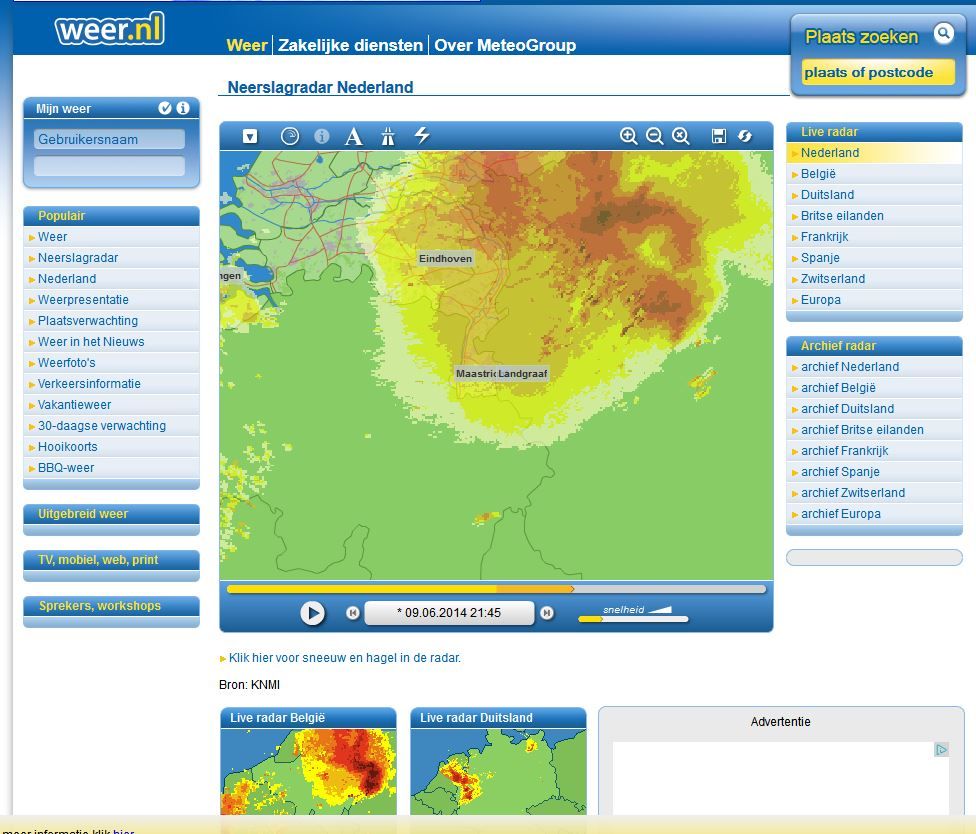Toggle place name labels (A icon)
This screenshot has width=976, height=834.
[354, 137]
